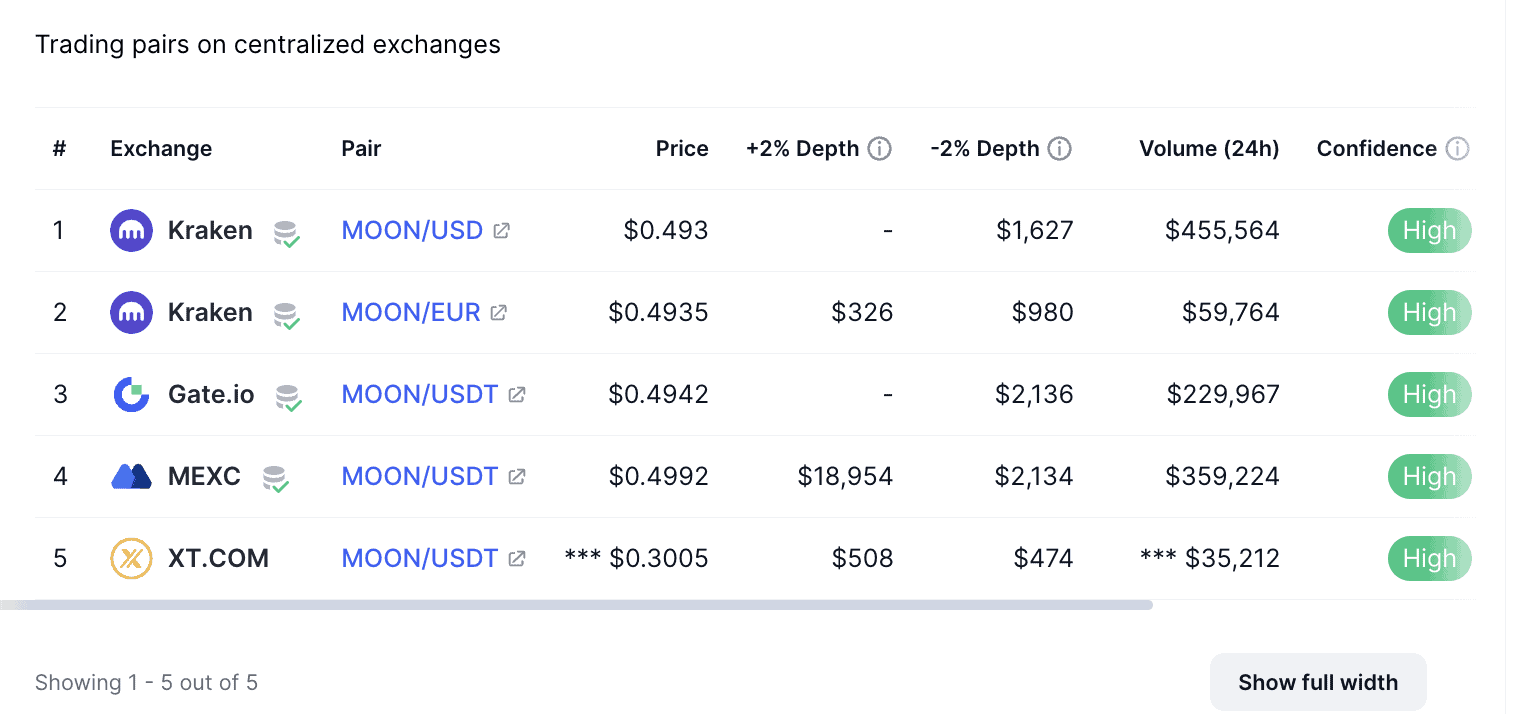Click reserves icon beside Kraken row 2
Image resolution: width=1516 pixels, height=714 pixels.
pos(287,315)
